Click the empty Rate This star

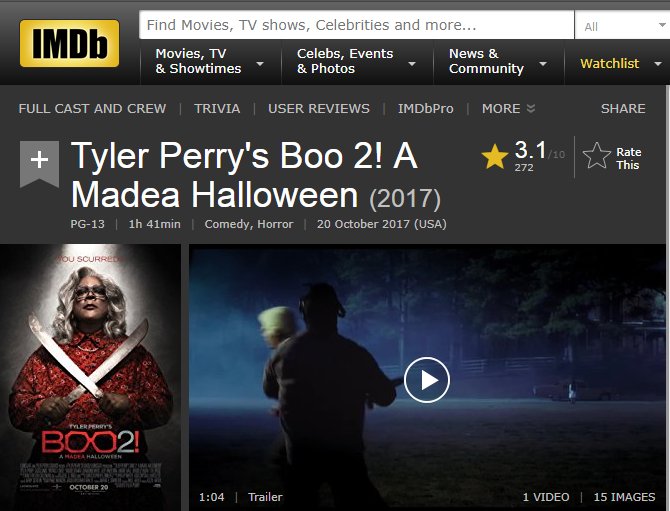[x=597, y=156]
